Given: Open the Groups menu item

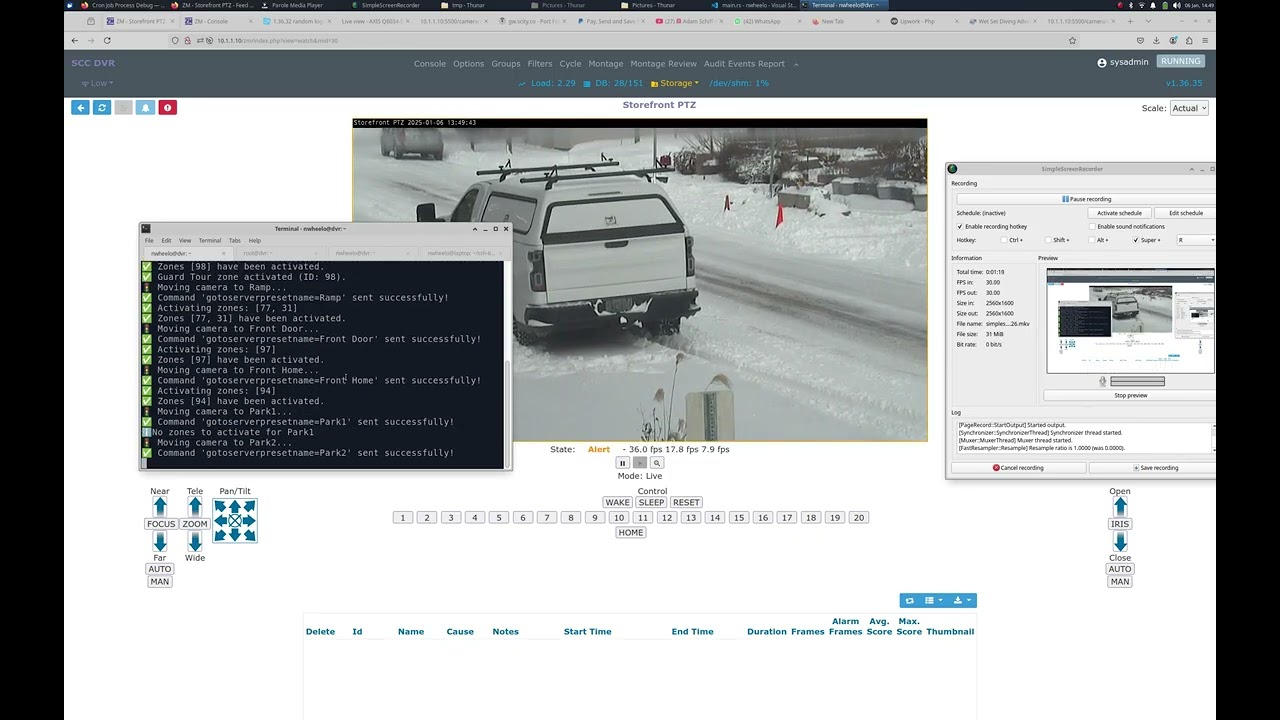Looking at the screenshot, I should 506,64.
